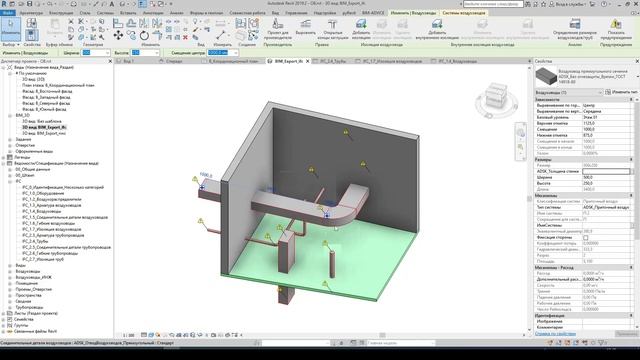Close the project browser panel

tap(110, 61)
